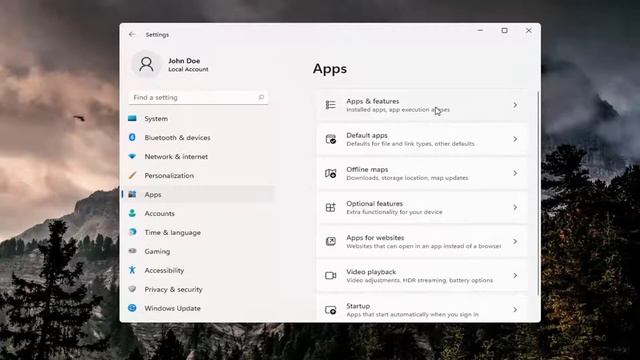Go to Privacy & security
640x360 pixels.
tap(198, 289)
